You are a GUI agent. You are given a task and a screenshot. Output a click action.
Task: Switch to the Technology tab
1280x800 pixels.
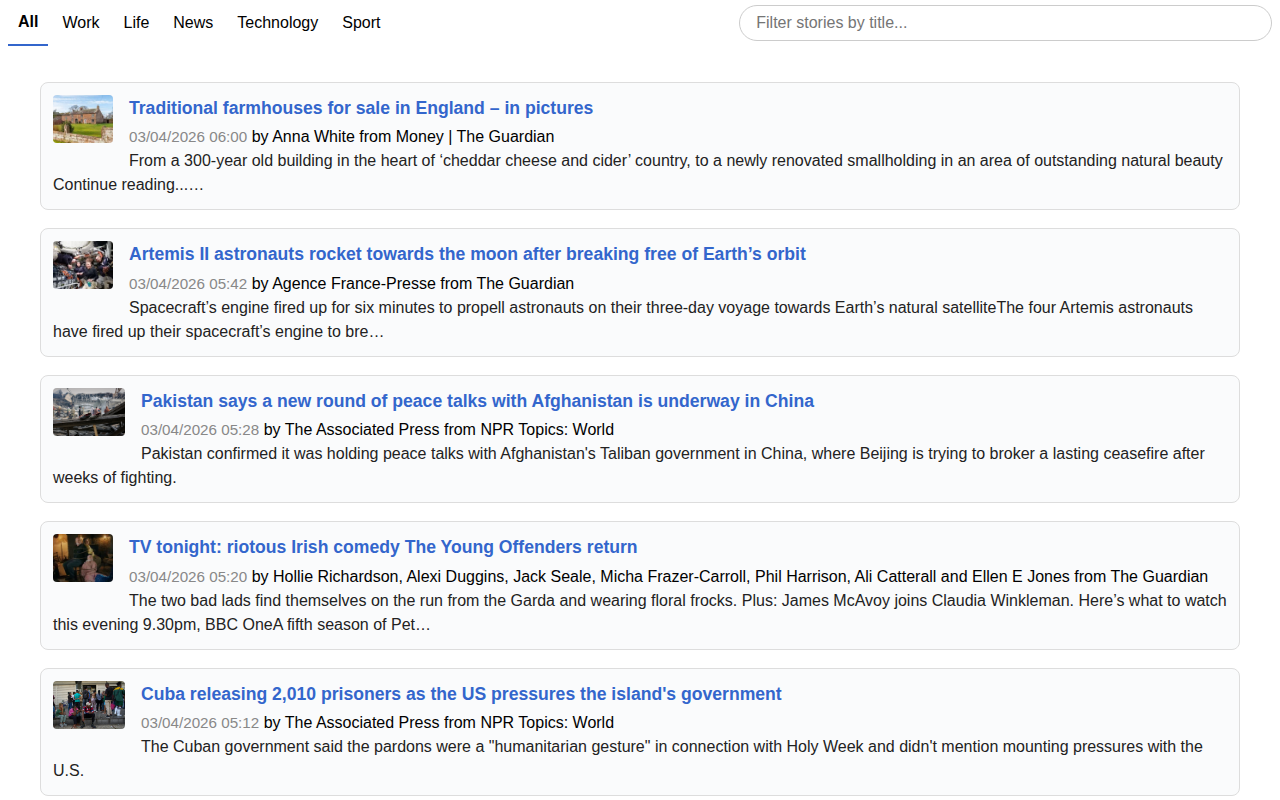click(x=277, y=22)
